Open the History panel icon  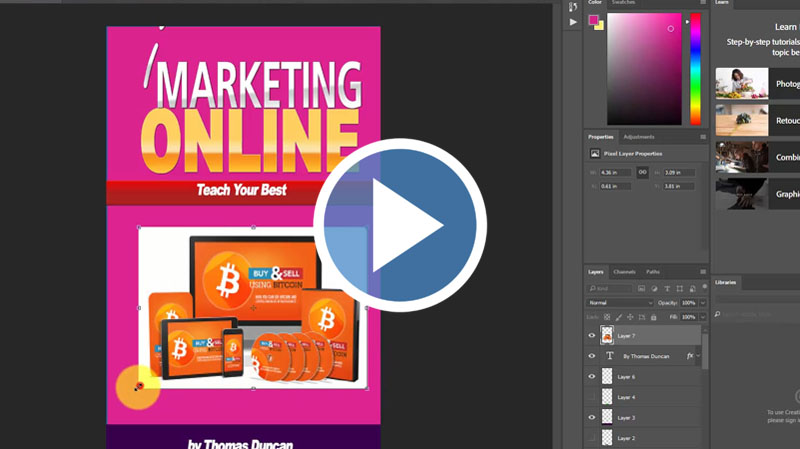(573, 6)
